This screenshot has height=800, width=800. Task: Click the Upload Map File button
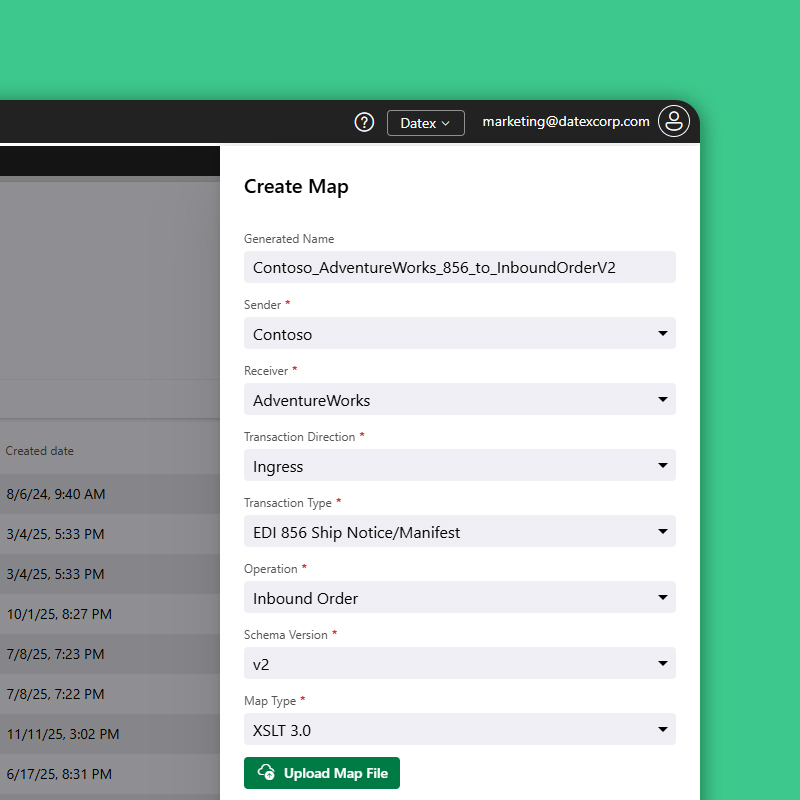(322, 773)
